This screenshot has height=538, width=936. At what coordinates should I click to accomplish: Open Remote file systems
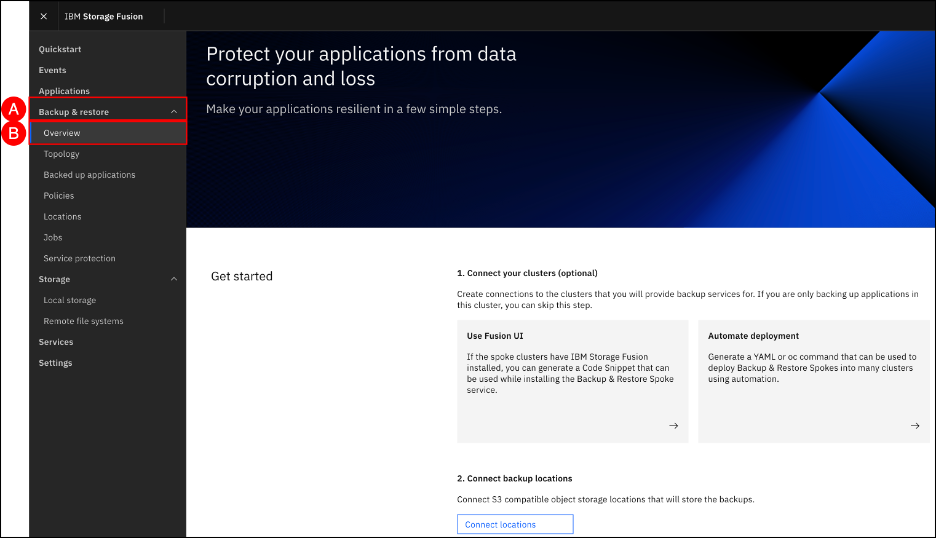click(83, 322)
